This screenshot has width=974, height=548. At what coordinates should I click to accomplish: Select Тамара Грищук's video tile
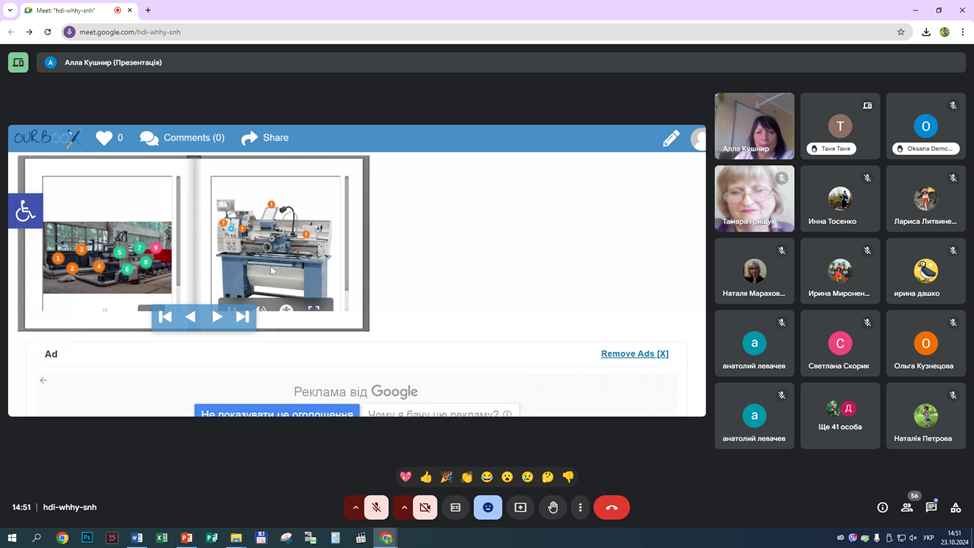[754, 198]
